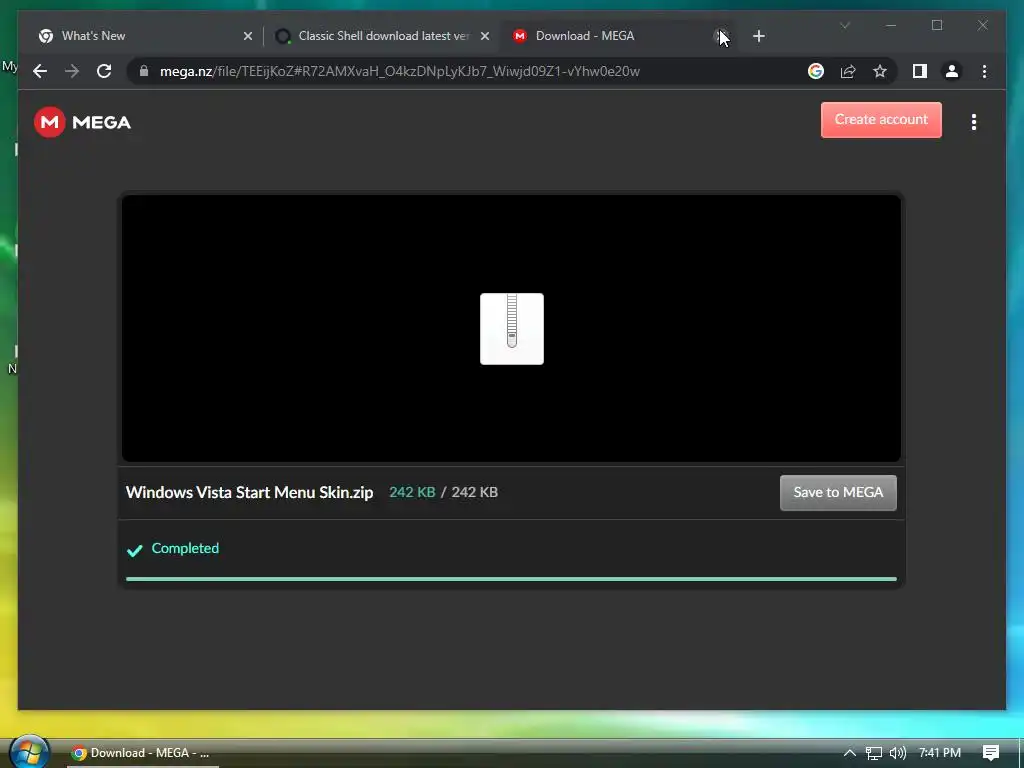Open Chrome's three-dot menu
This screenshot has height=768, width=1024.
(x=984, y=71)
